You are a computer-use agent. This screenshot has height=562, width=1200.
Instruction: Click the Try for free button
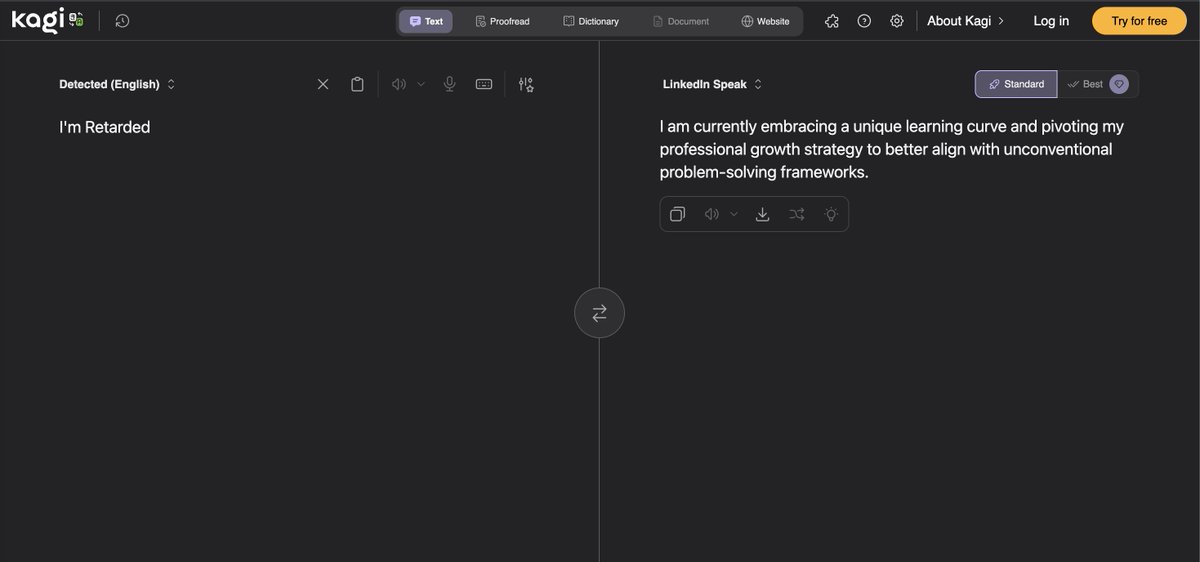pyautogui.click(x=1139, y=21)
